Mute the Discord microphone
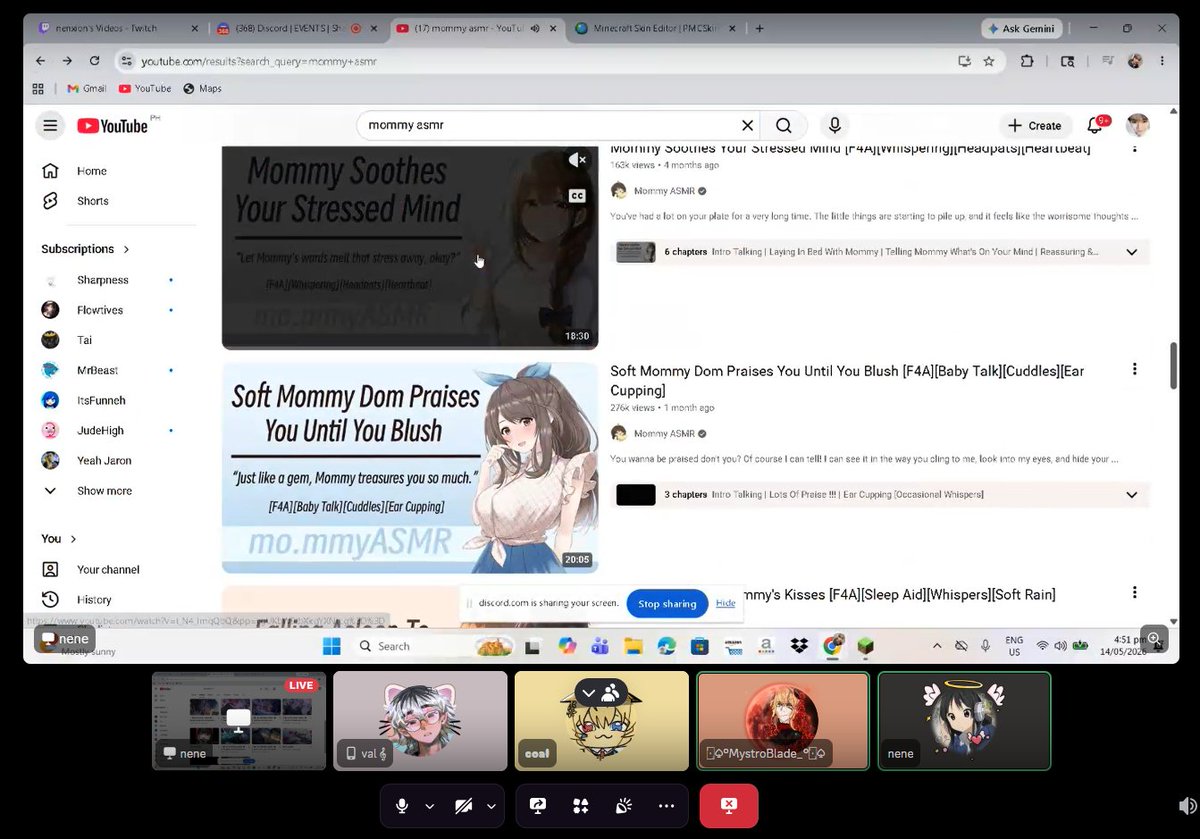Image resolution: width=1200 pixels, height=839 pixels. 402,806
